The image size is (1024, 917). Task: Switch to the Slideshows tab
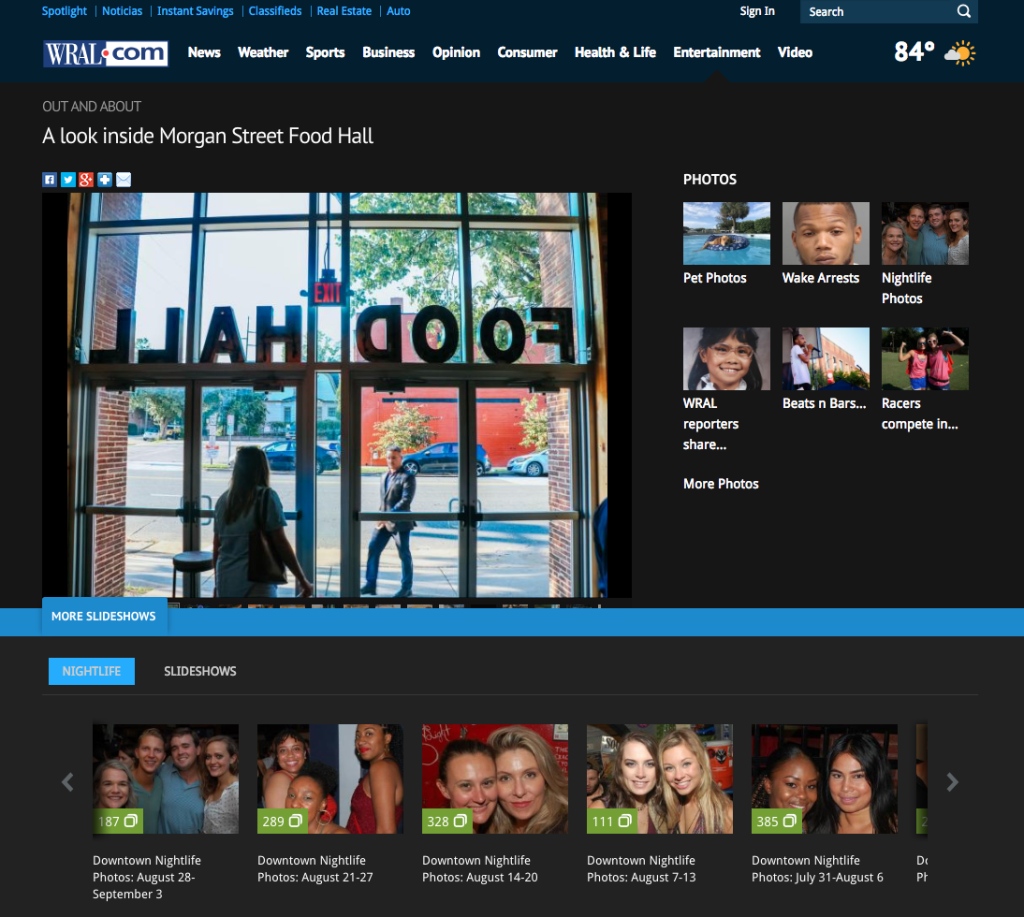(200, 671)
